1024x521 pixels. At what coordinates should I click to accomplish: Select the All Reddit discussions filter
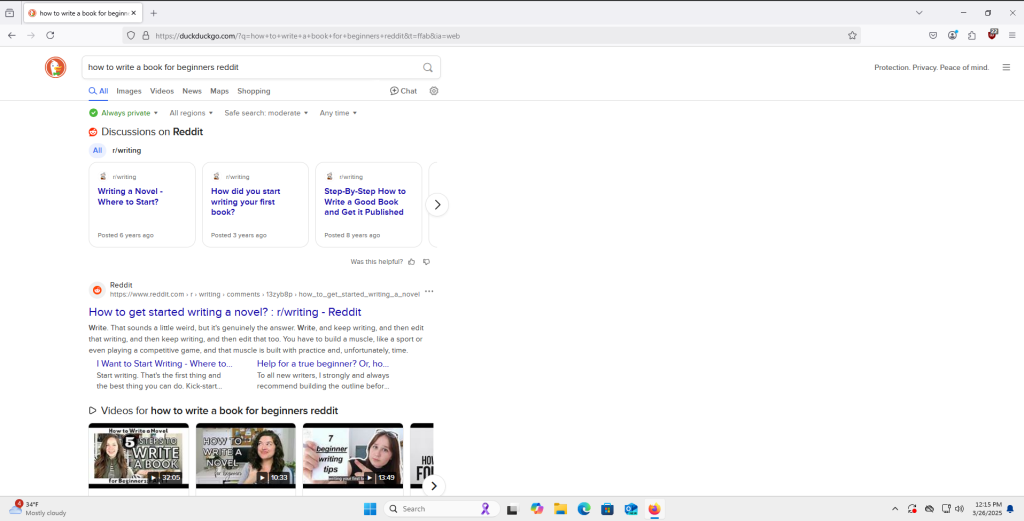click(x=97, y=150)
